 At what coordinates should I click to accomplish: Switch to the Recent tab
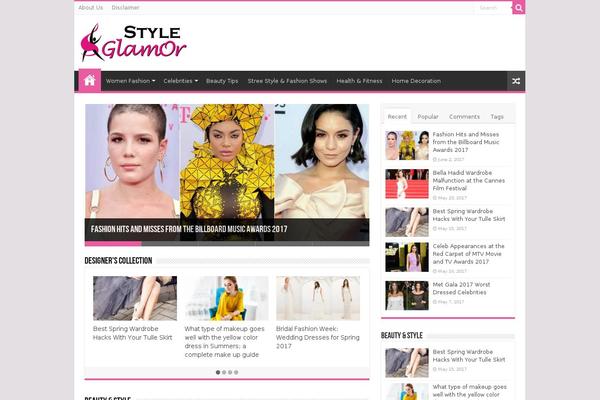tap(397, 116)
